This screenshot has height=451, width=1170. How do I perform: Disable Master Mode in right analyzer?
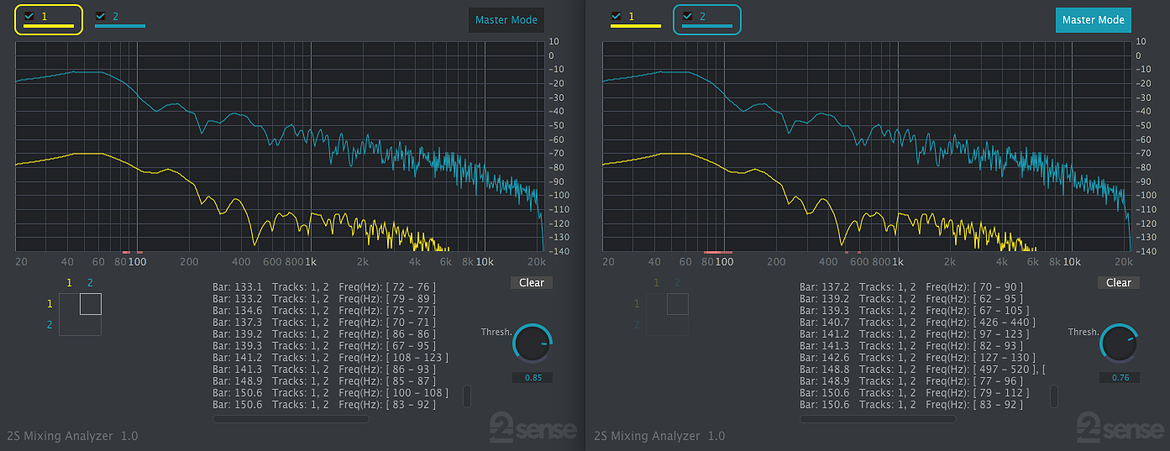[1093, 20]
